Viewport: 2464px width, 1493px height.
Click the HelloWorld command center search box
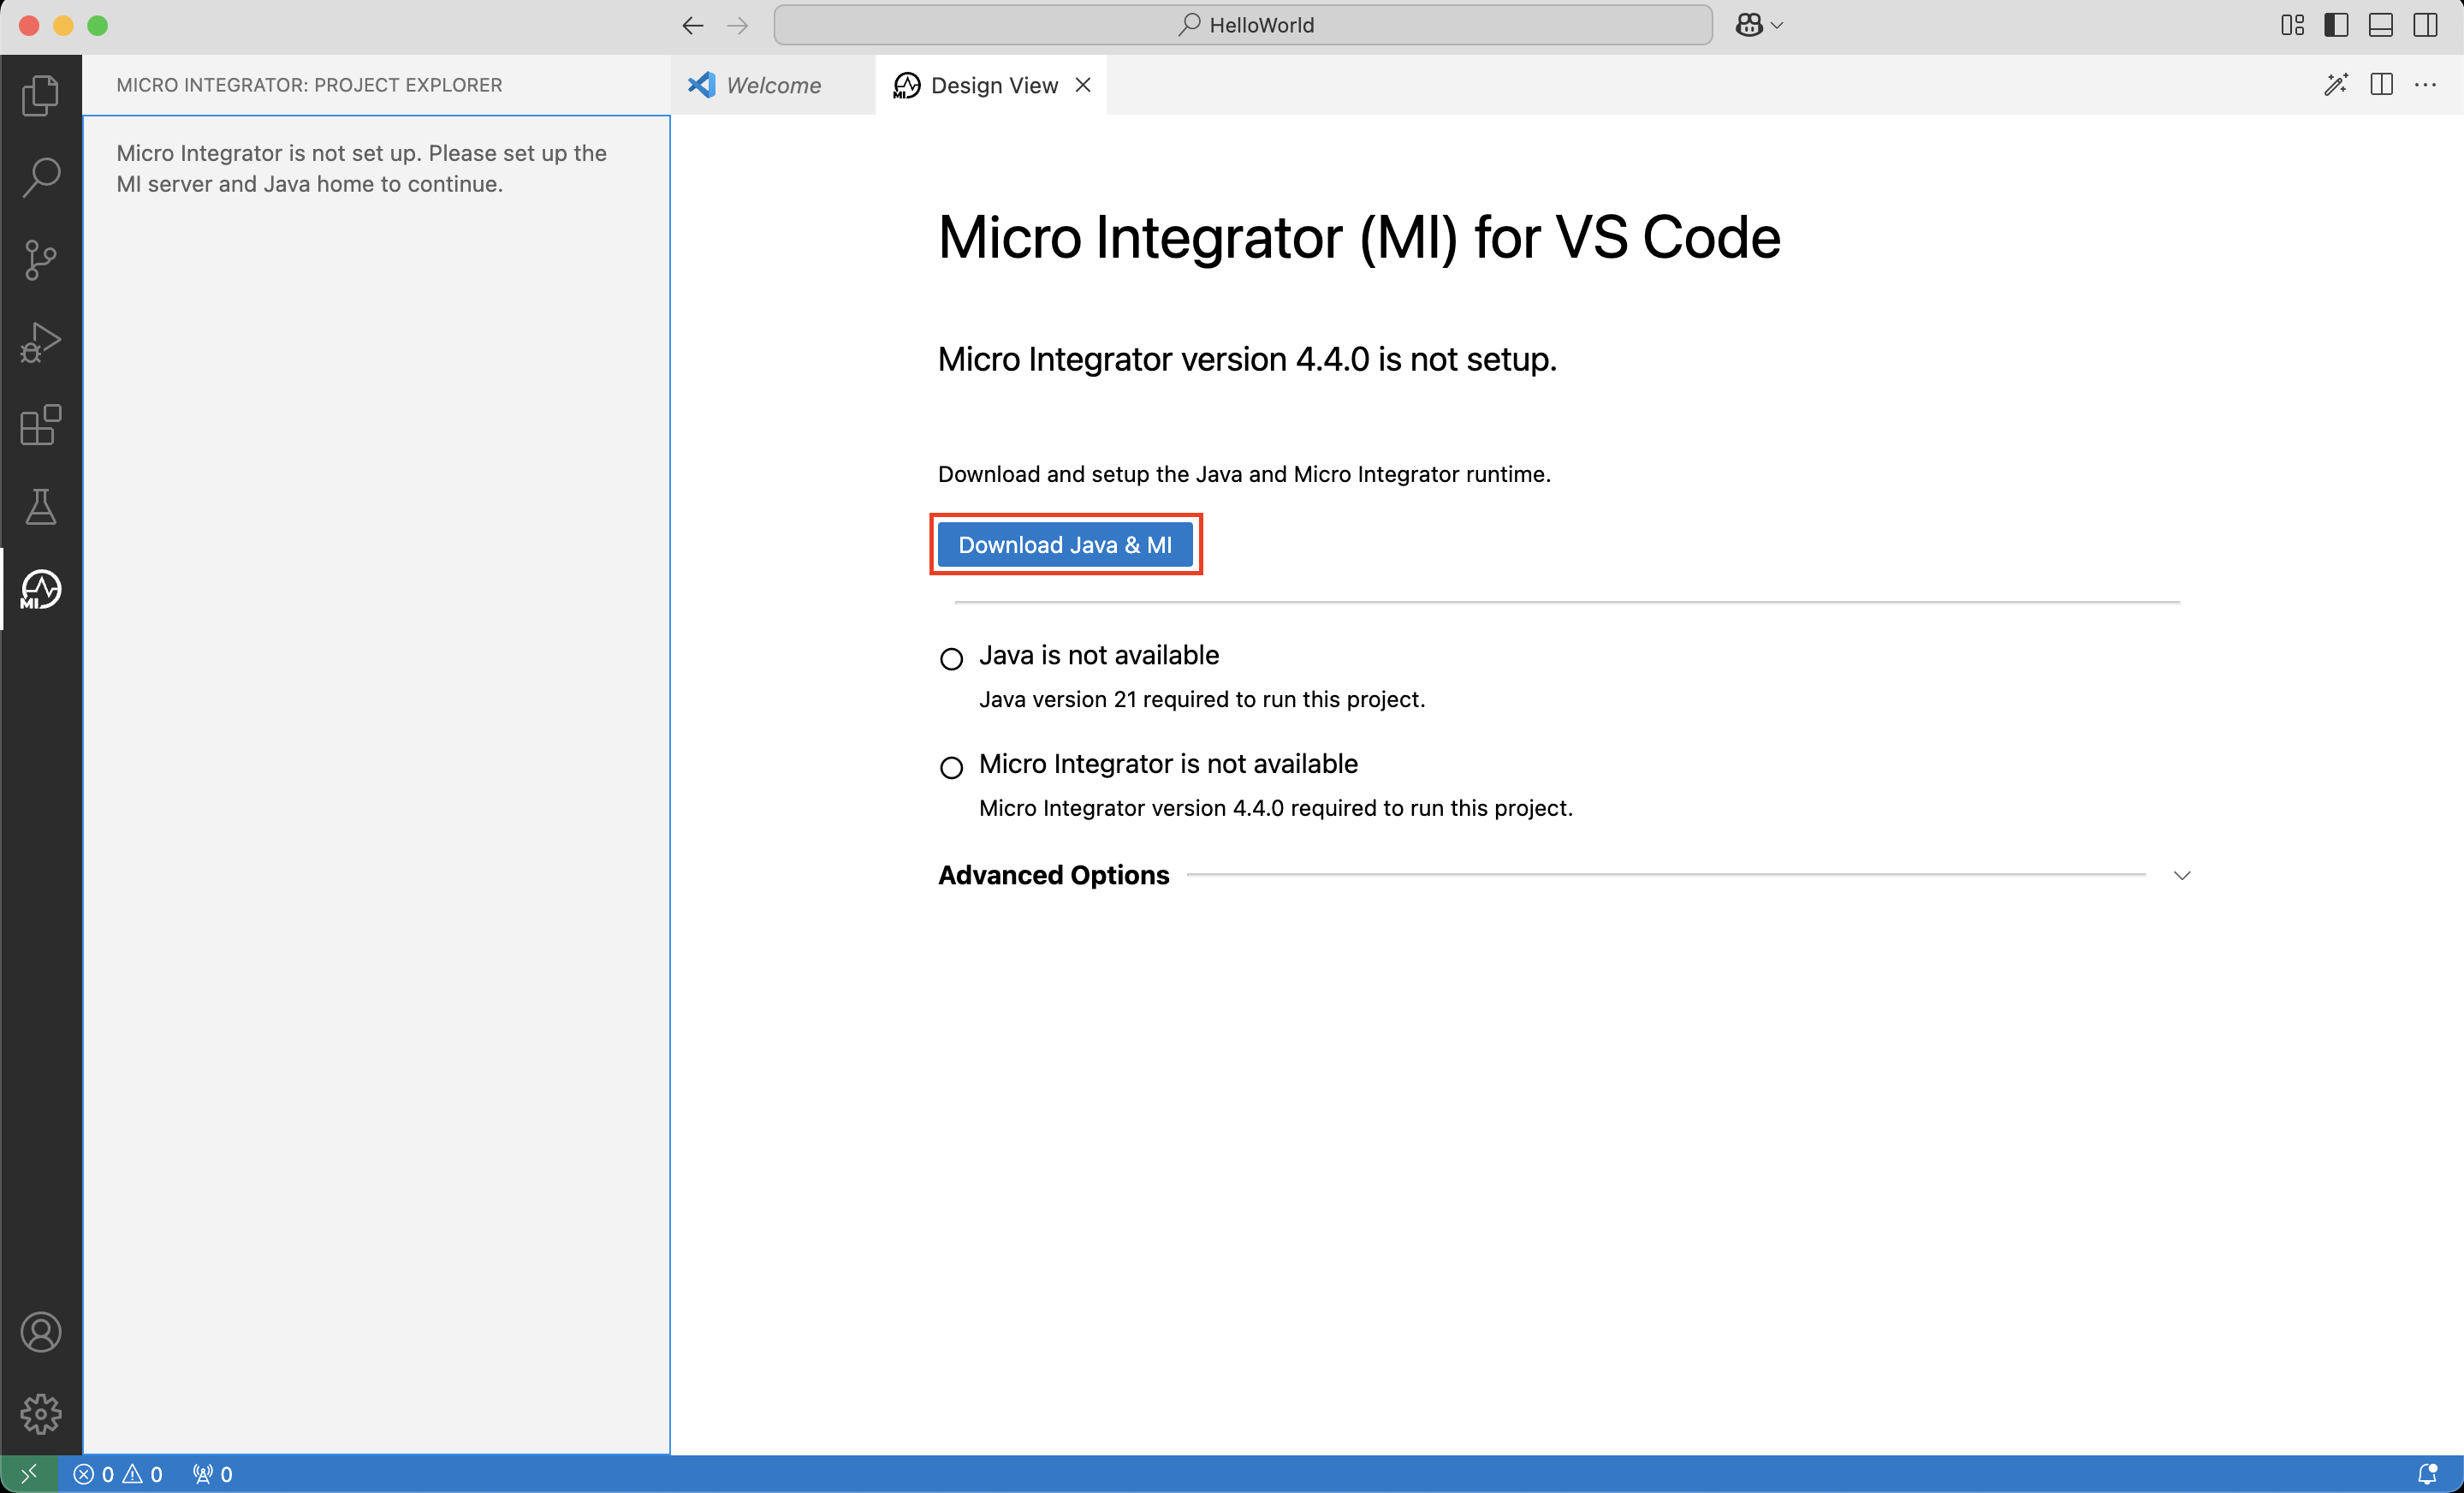1243,25
